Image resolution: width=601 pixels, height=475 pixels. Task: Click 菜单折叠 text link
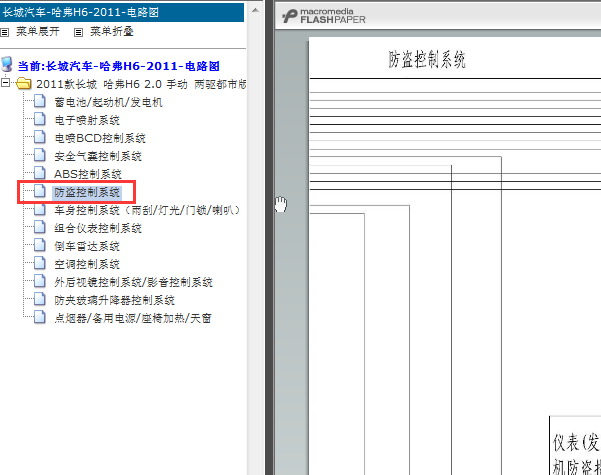[112, 31]
